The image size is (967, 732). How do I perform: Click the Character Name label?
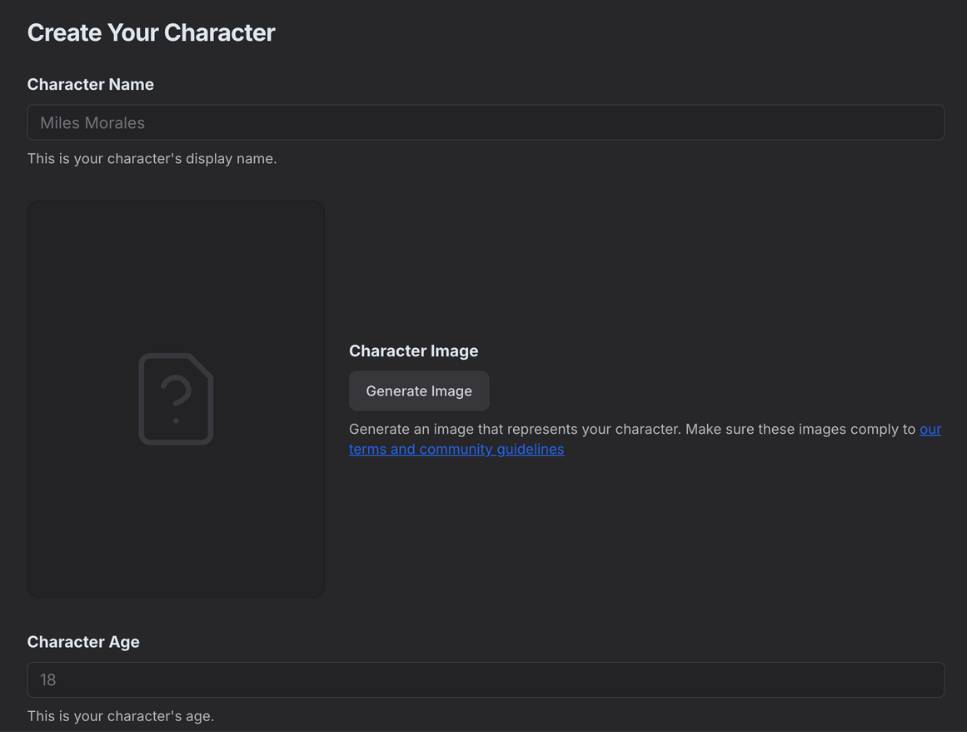click(91, 84)
